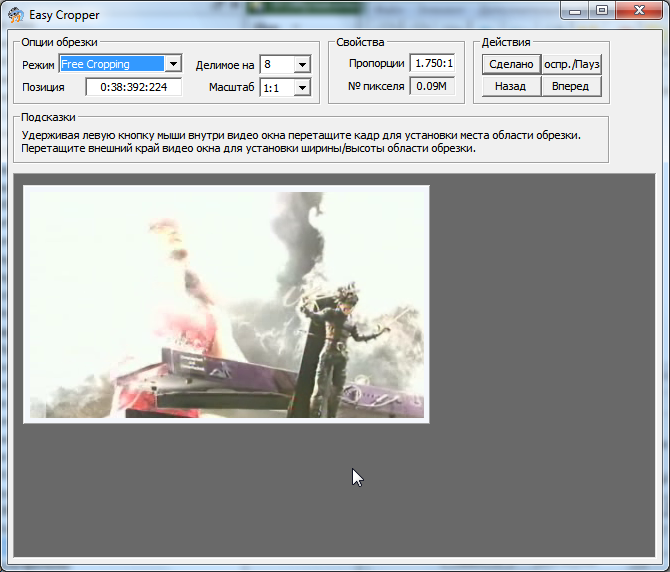
Task: Click the Режим label text
Action: [38, 65]
